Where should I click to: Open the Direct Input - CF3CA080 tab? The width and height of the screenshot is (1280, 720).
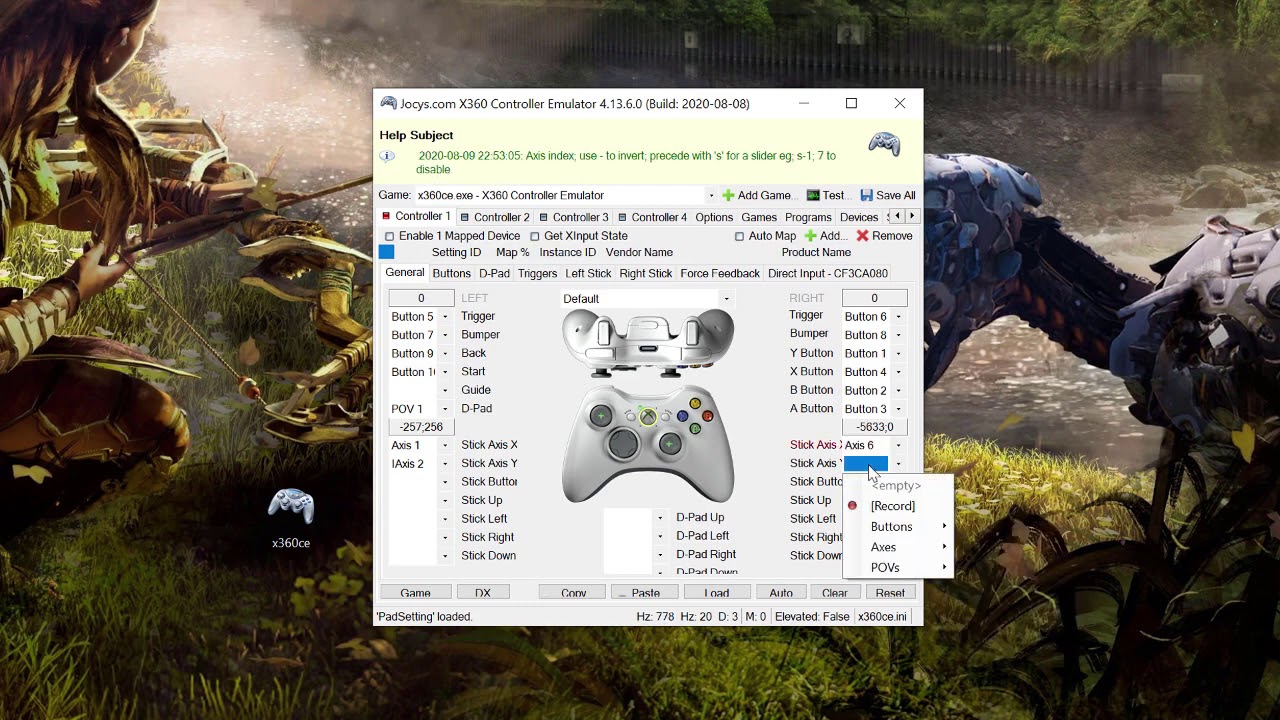click(828, 274)
